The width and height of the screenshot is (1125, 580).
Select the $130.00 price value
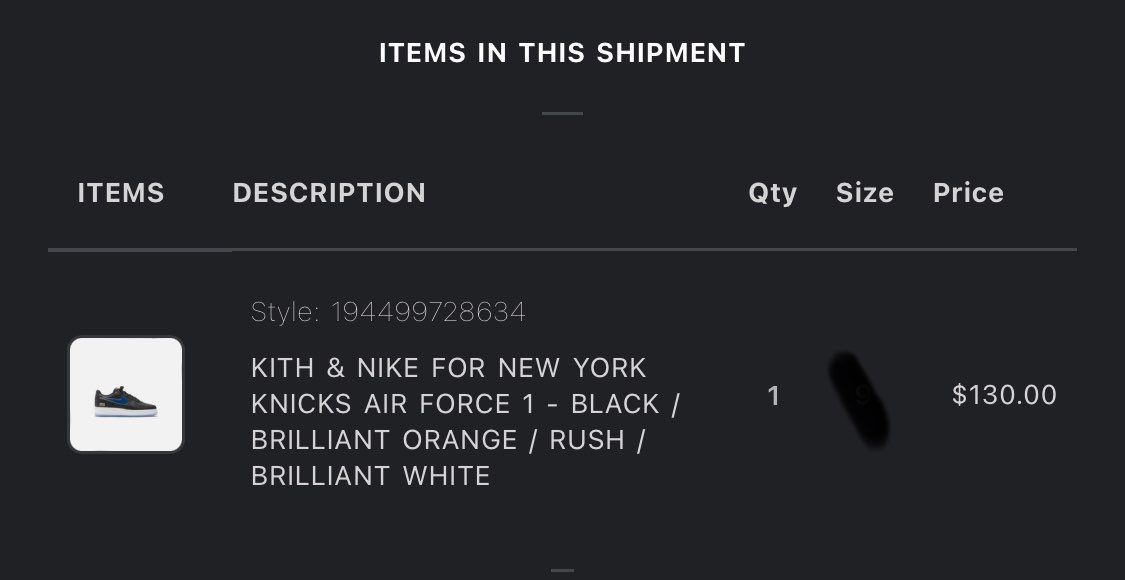[x=1004, y=396]
